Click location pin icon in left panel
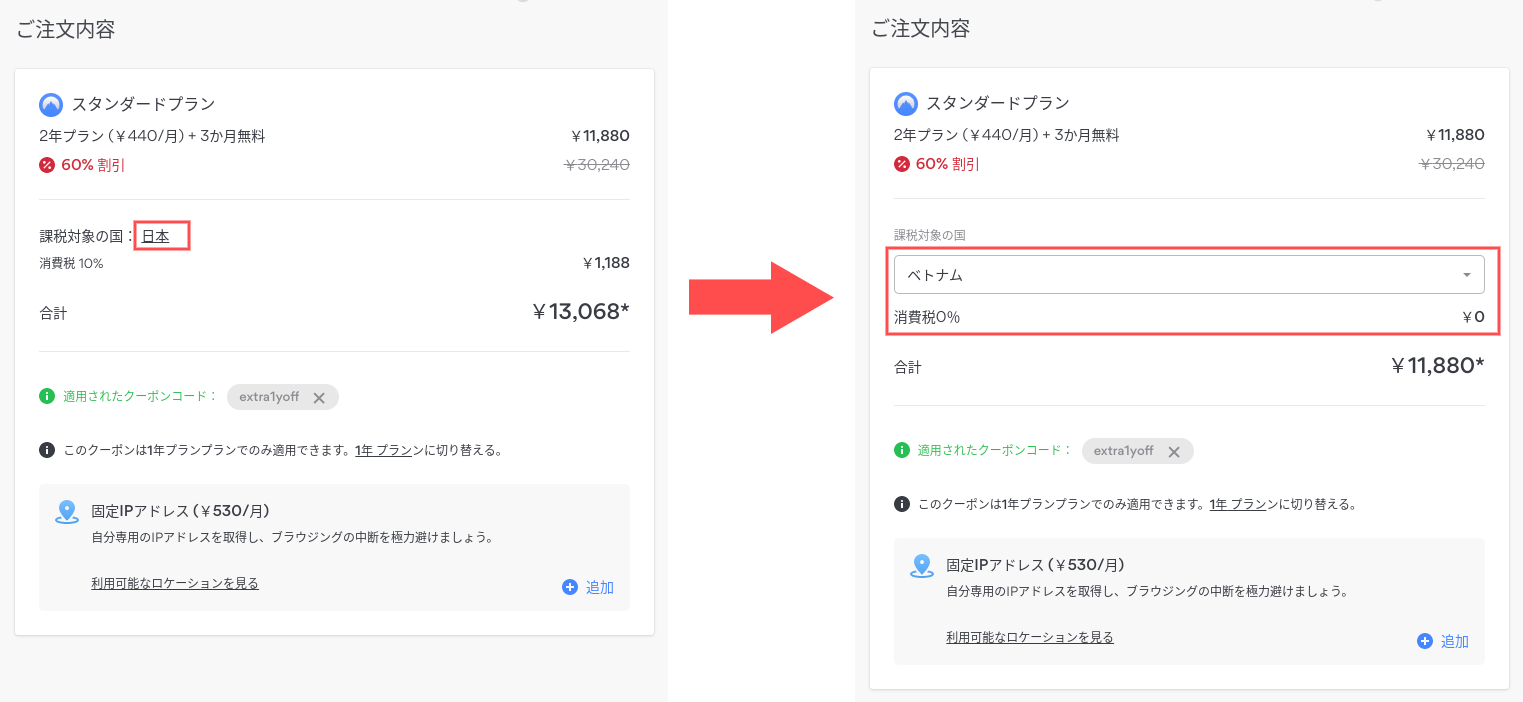This screenshot has height=702, width=1523. coord(67,512)
